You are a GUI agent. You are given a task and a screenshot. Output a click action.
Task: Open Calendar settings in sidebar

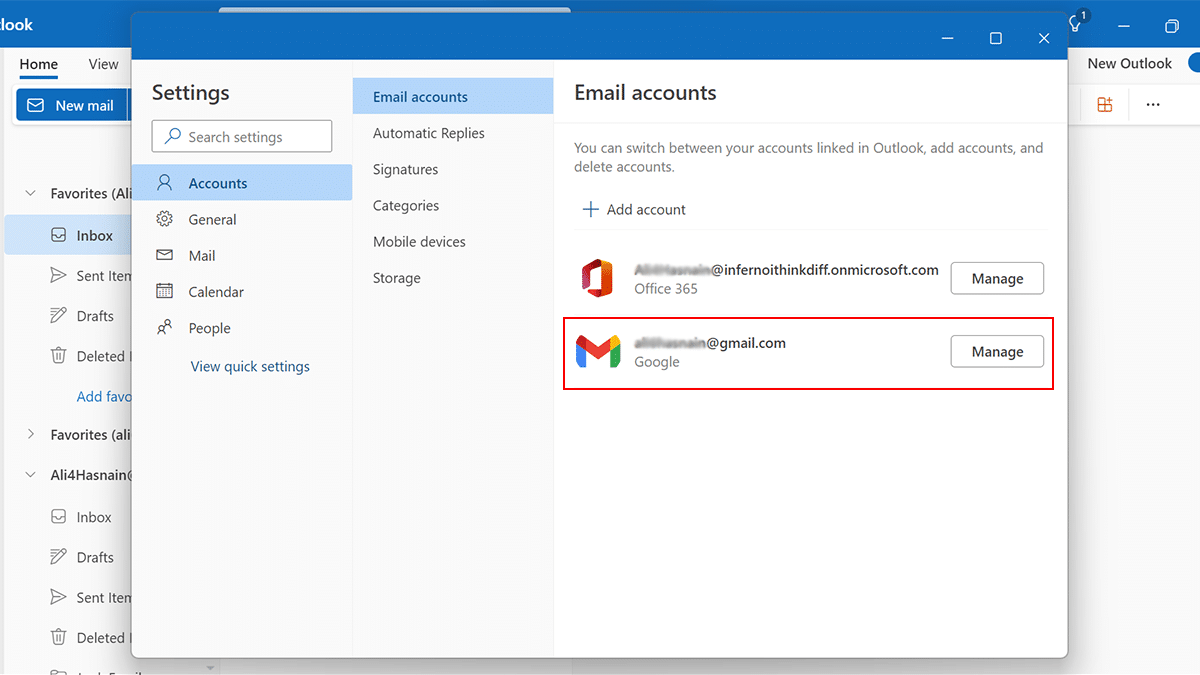point(216,292)
